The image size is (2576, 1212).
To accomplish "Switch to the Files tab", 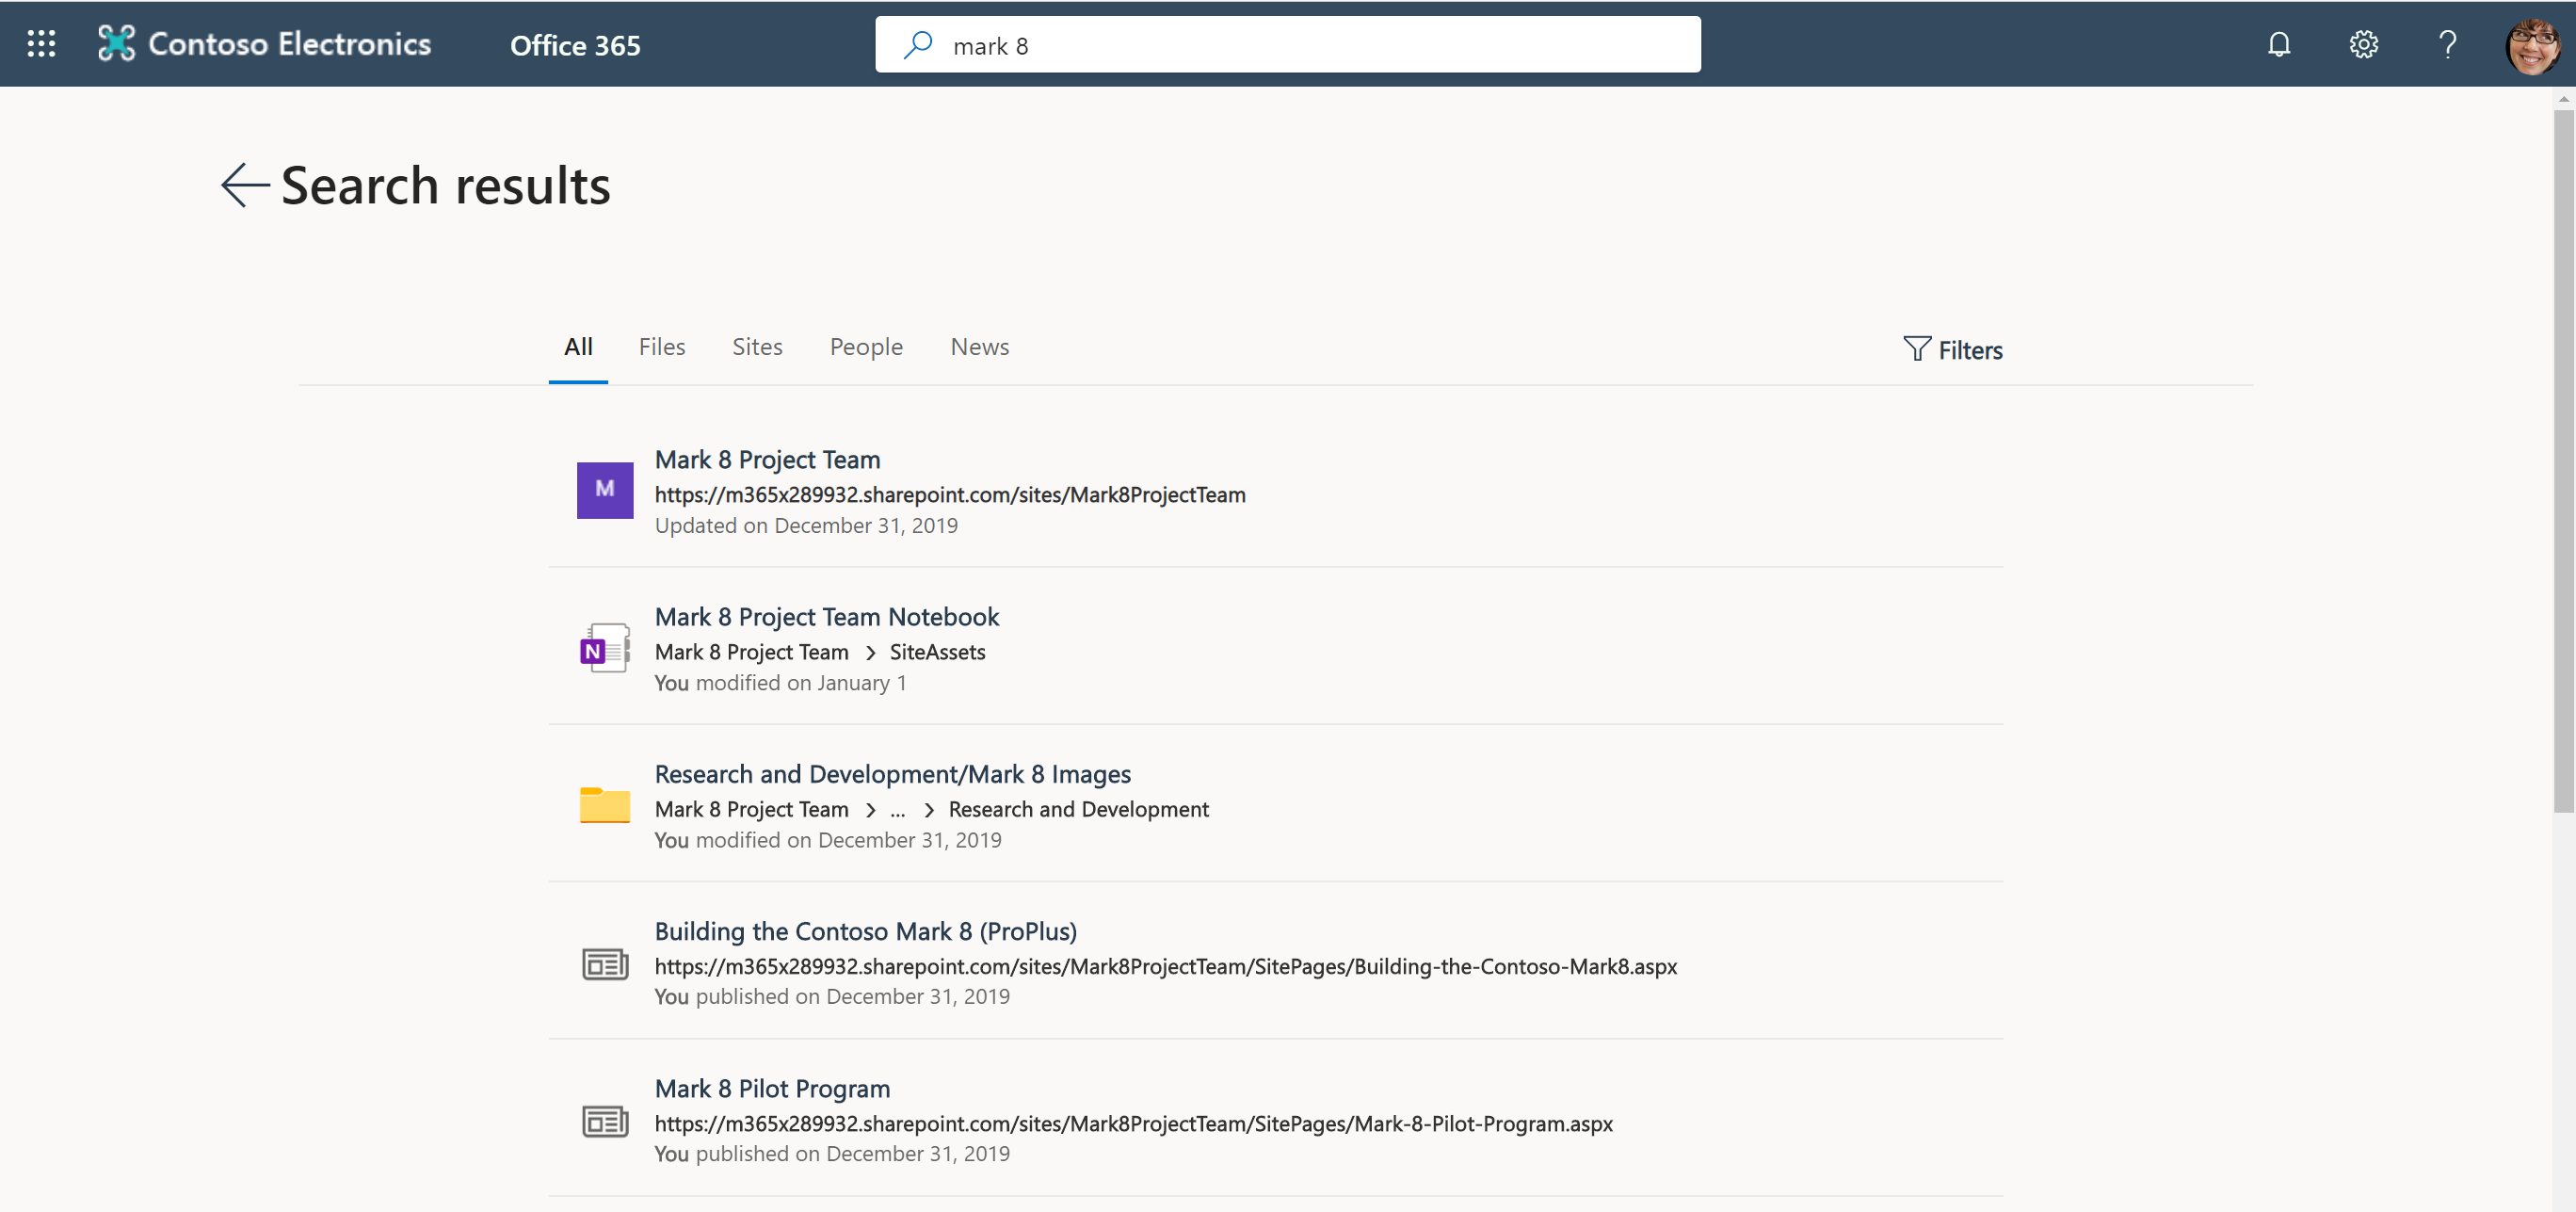I will [662, 347].
